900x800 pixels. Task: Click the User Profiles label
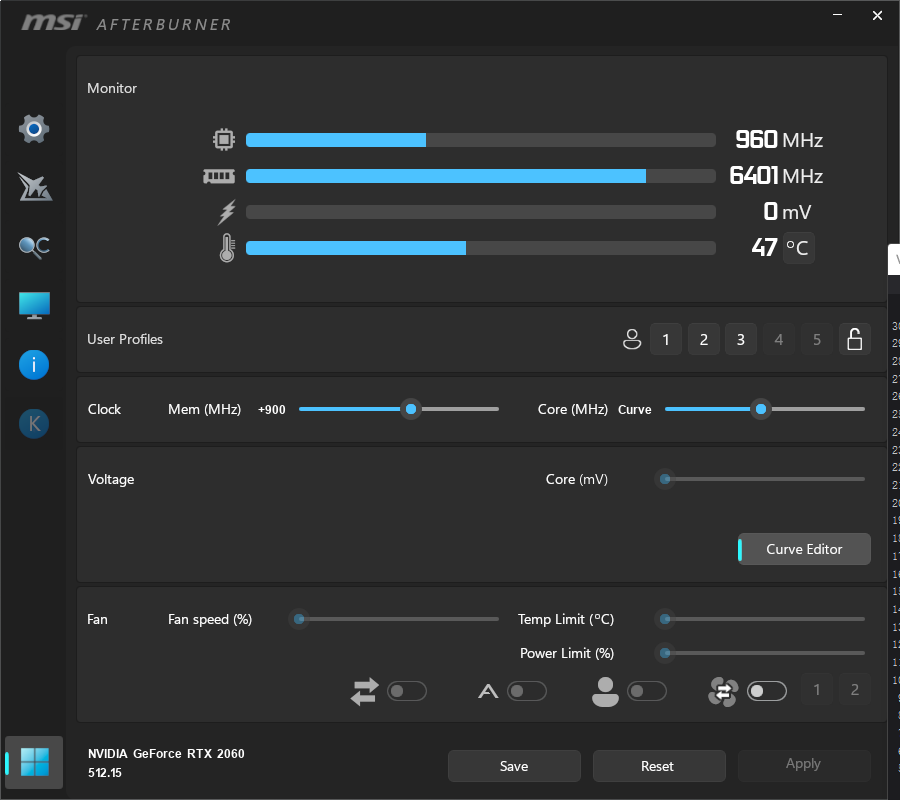[x=125, y=339]
